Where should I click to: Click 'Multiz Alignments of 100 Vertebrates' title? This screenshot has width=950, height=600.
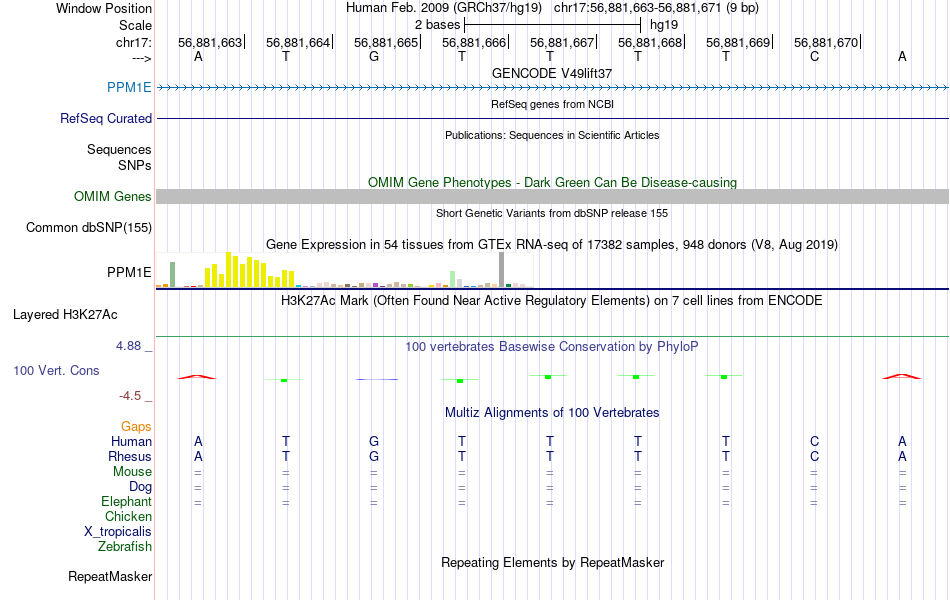coord(552,413)
